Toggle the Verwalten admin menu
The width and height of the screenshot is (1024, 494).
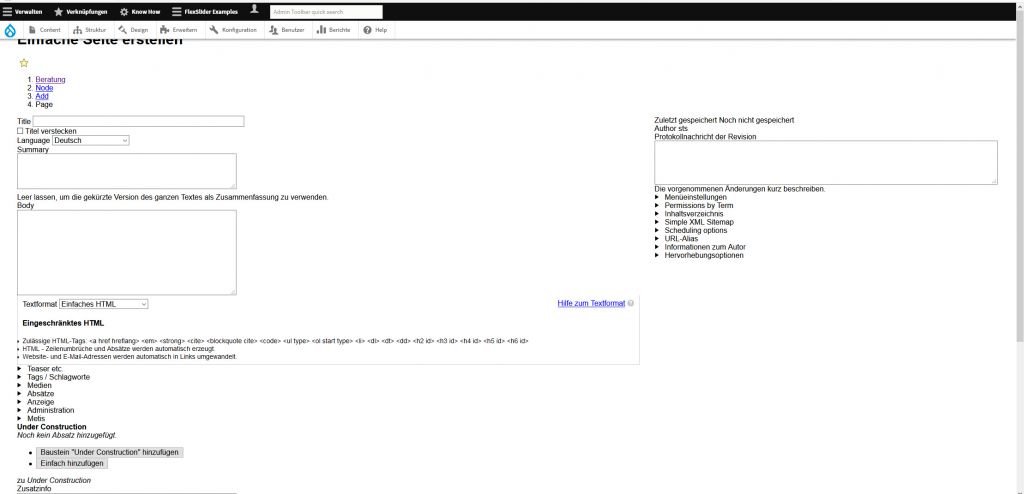(22, 11)
